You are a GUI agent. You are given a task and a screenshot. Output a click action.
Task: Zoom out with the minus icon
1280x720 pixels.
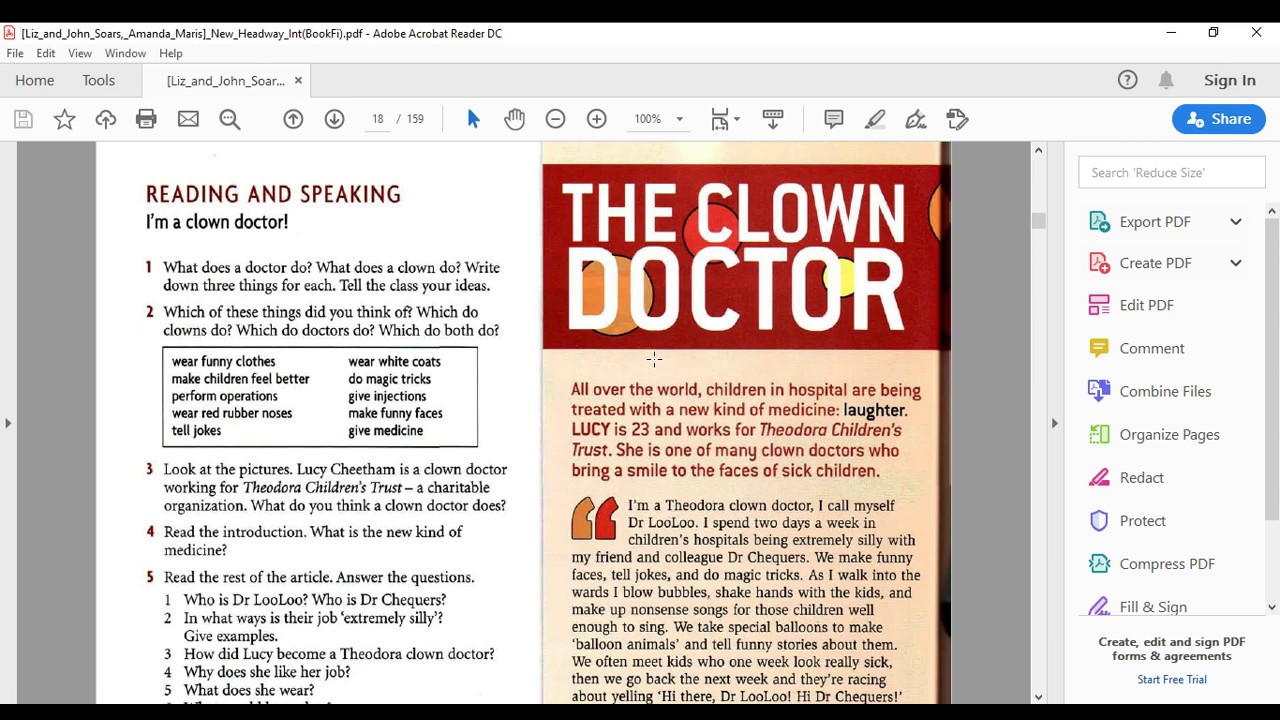coord(555,119)
